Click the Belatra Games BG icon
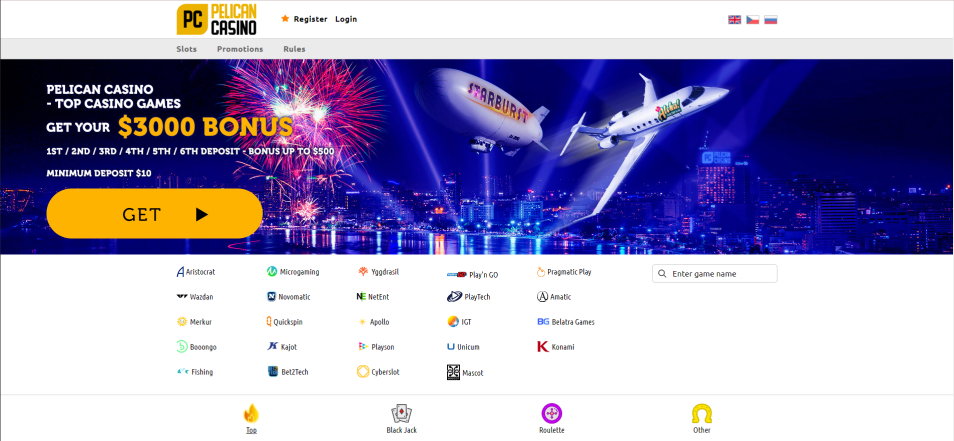This screenshot has height=441, width=954. pos(543,322)
